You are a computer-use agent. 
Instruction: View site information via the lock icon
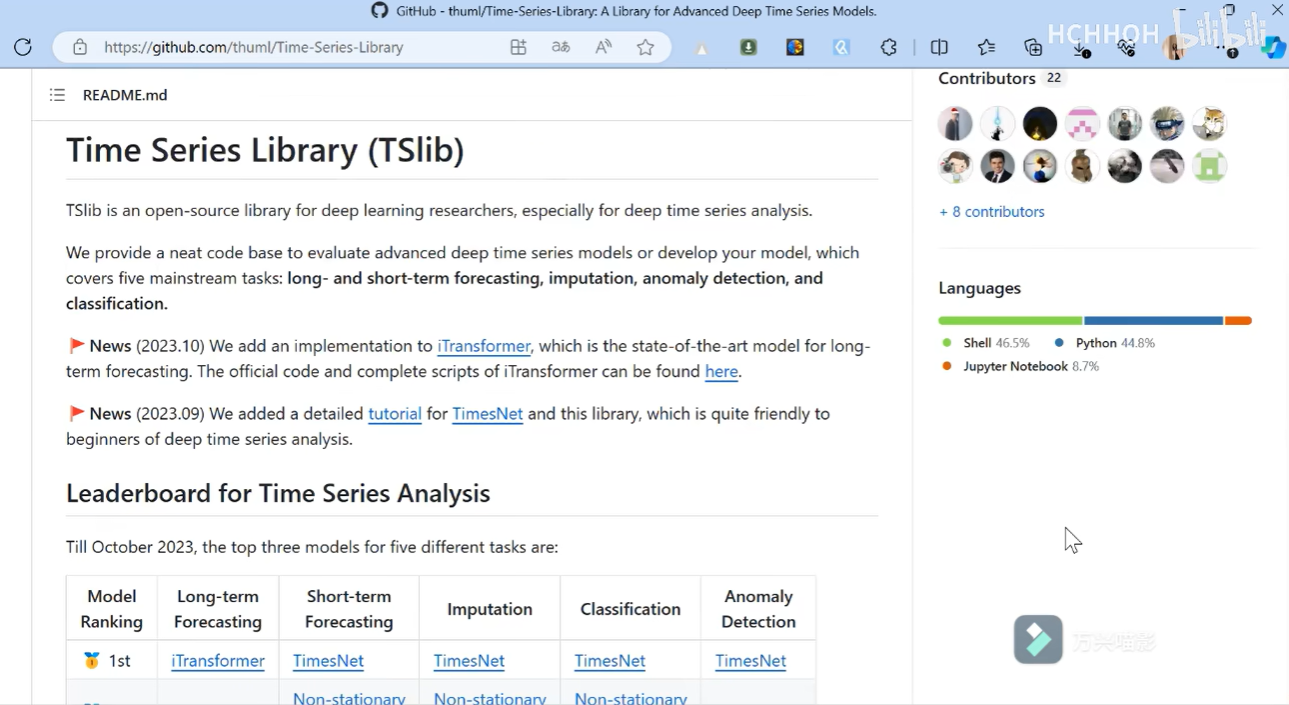point(80,47)
